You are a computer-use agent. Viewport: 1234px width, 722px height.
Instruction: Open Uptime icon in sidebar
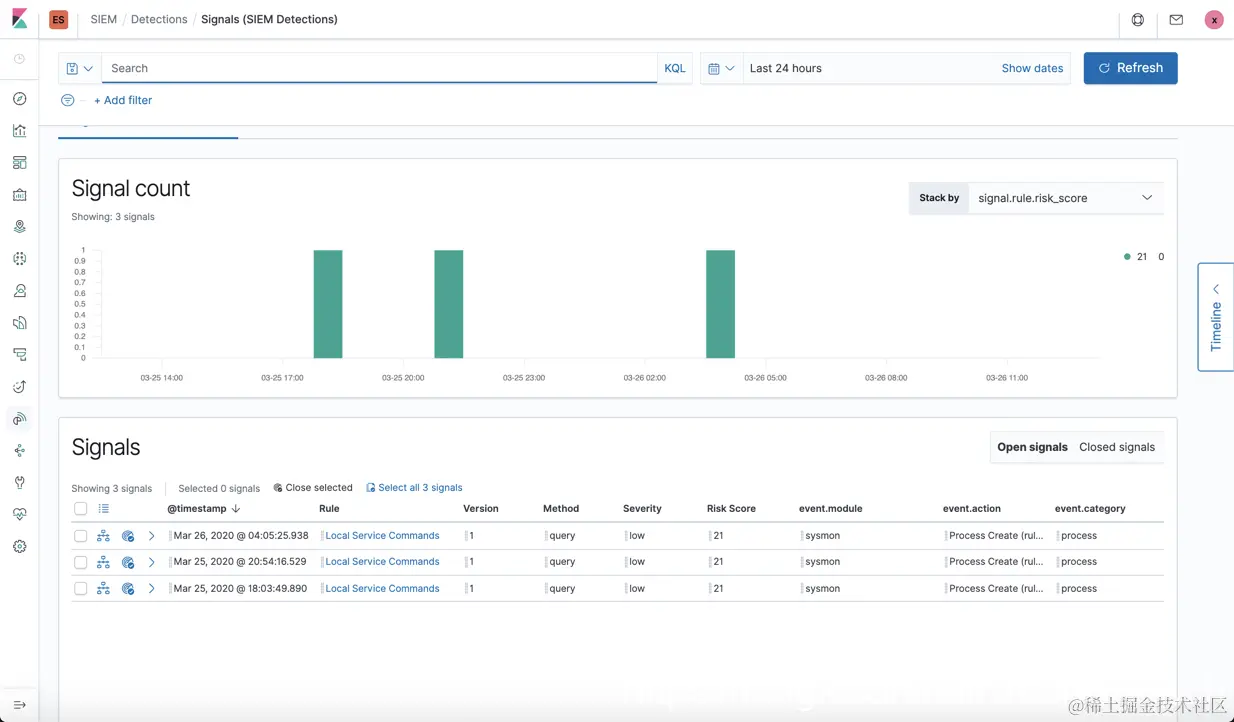coord(19,386)
